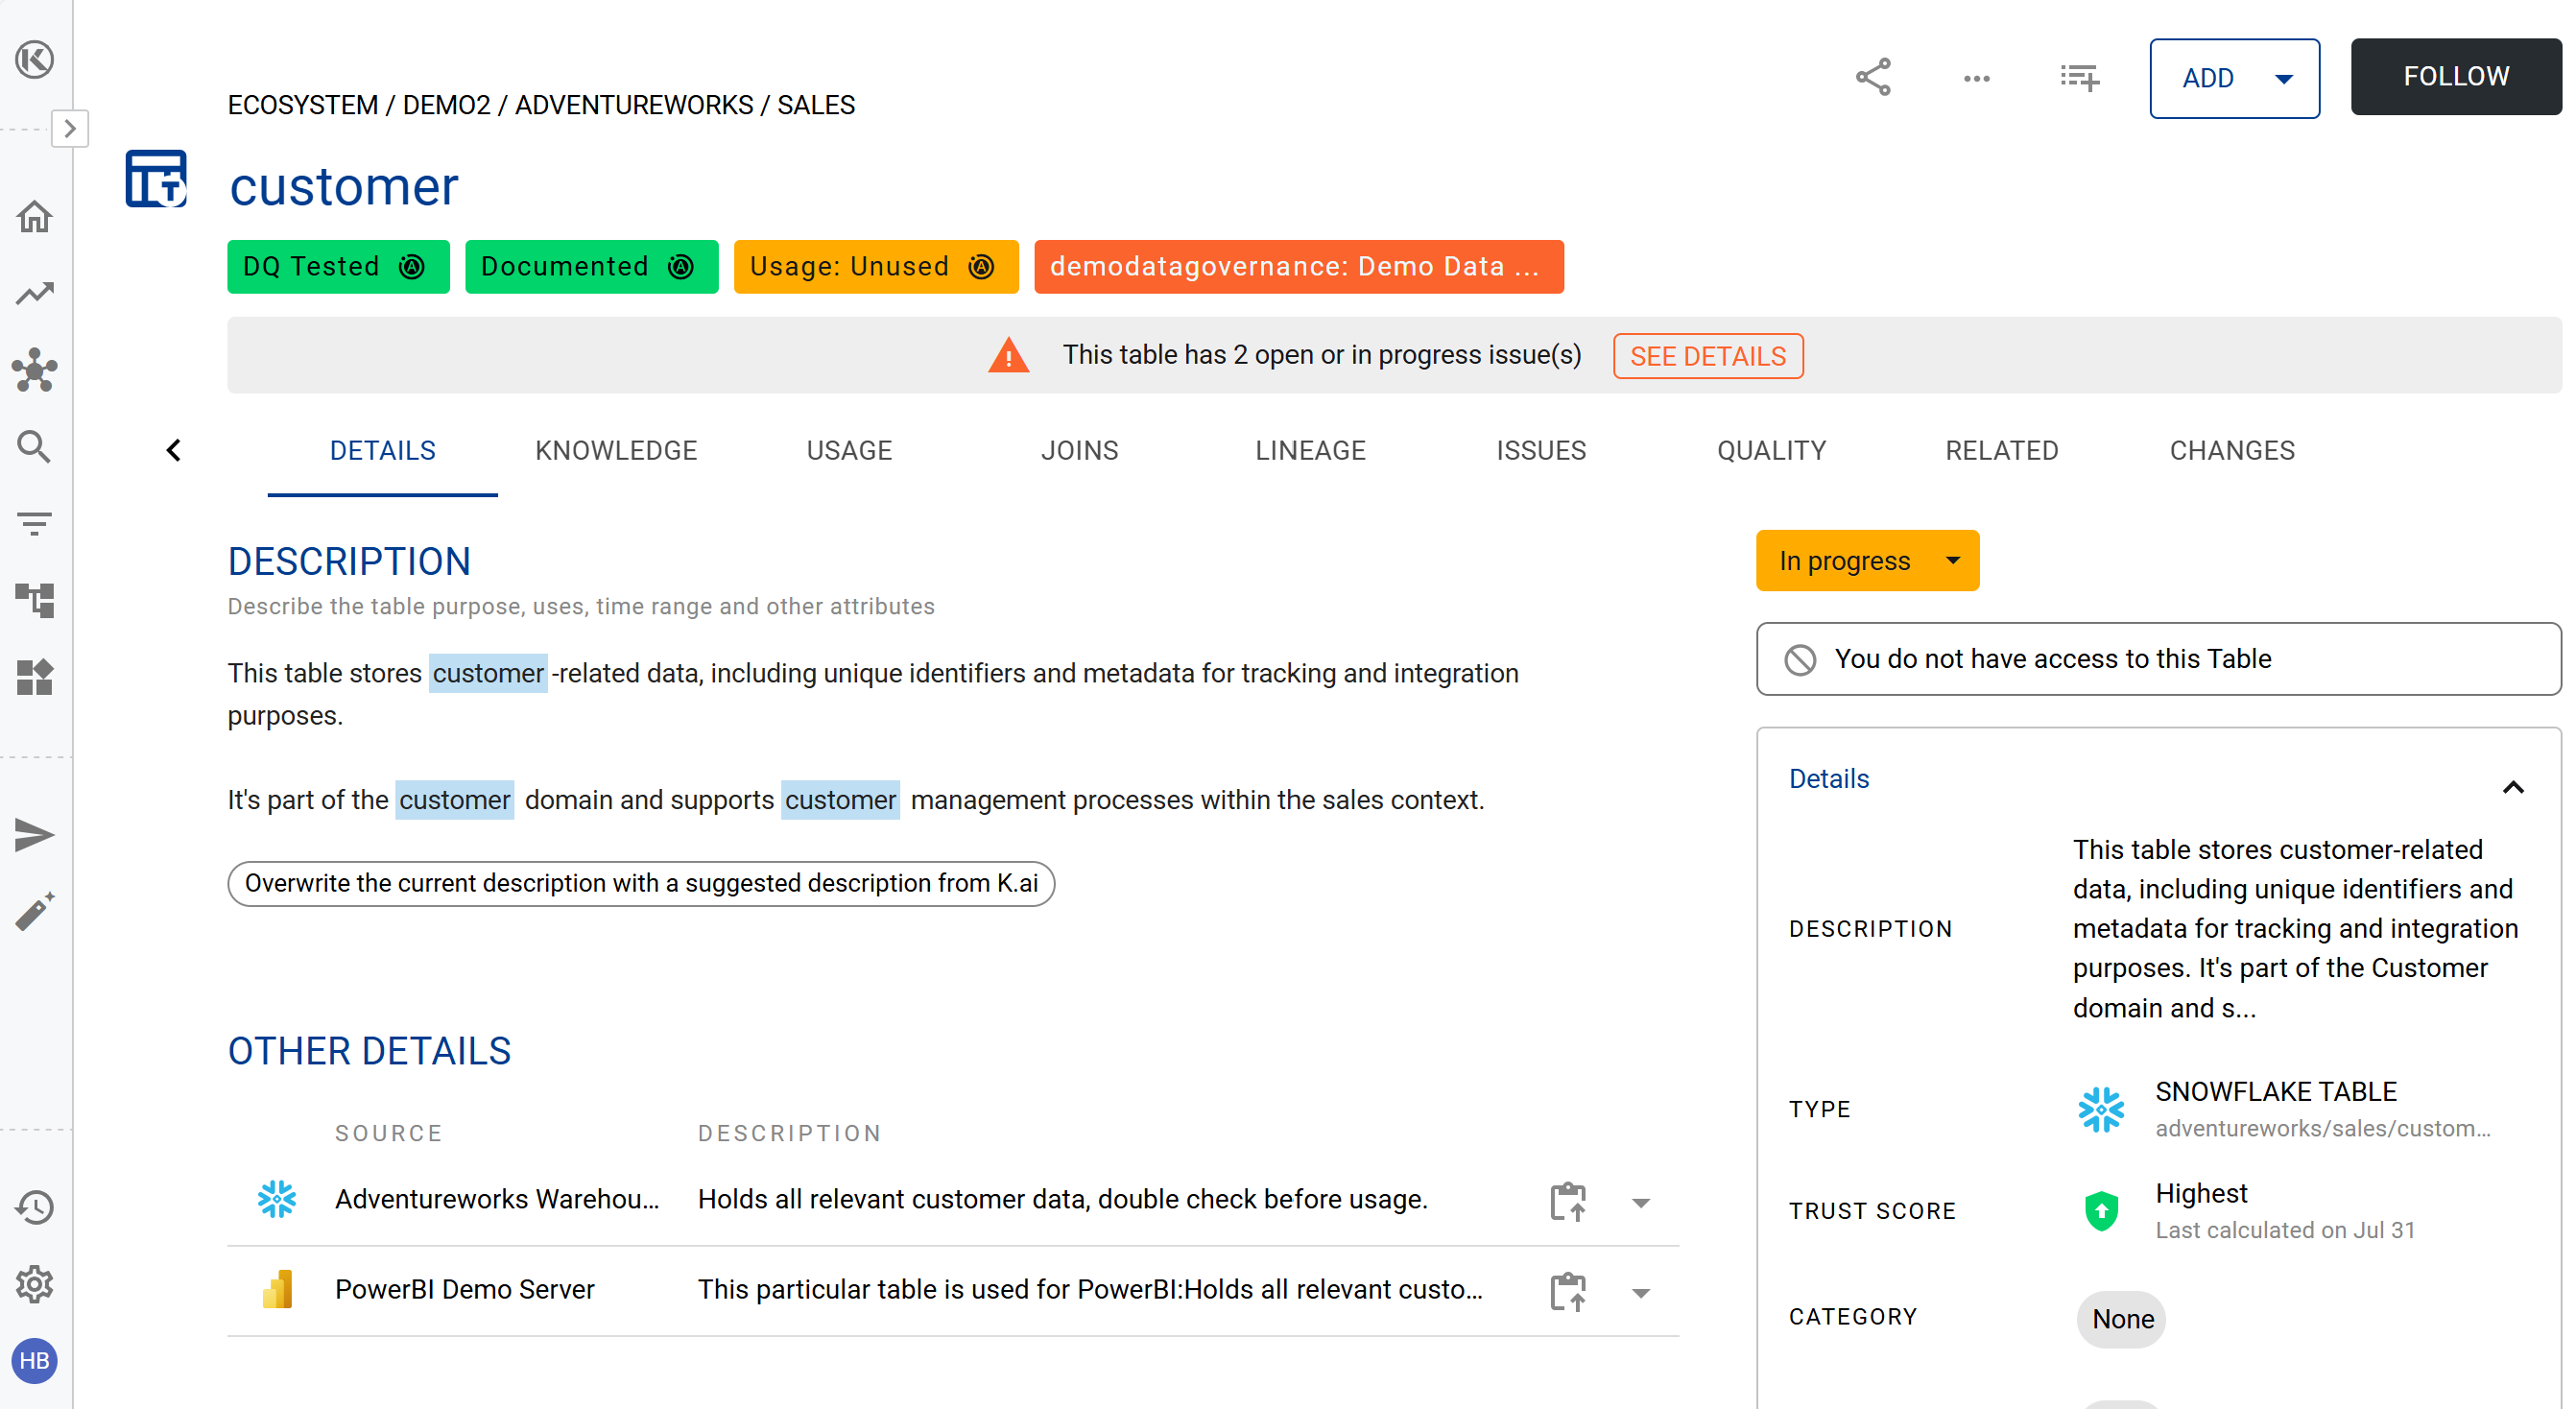Expand the PowerBI Demo Server row arrow
The image size is (2576, 1409).
(1640, 1292)
